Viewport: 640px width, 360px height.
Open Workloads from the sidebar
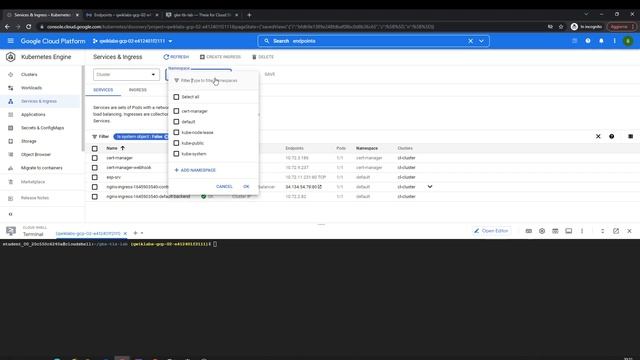(31, 88)
